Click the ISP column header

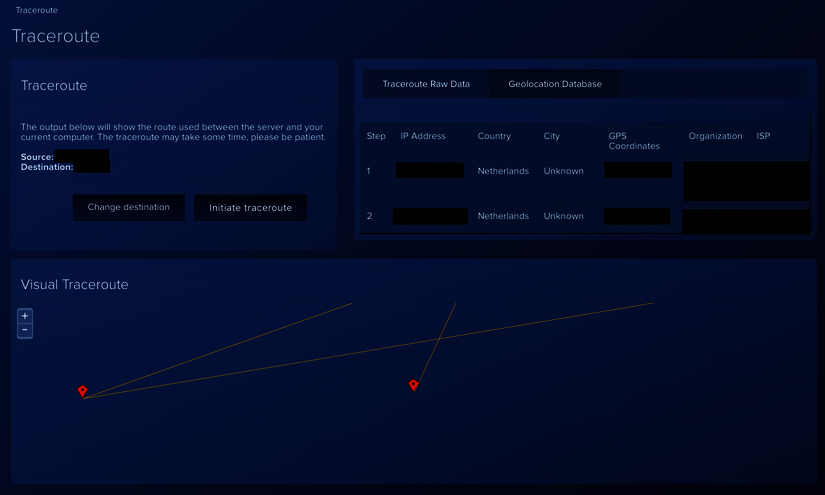[x=764, y=136]
